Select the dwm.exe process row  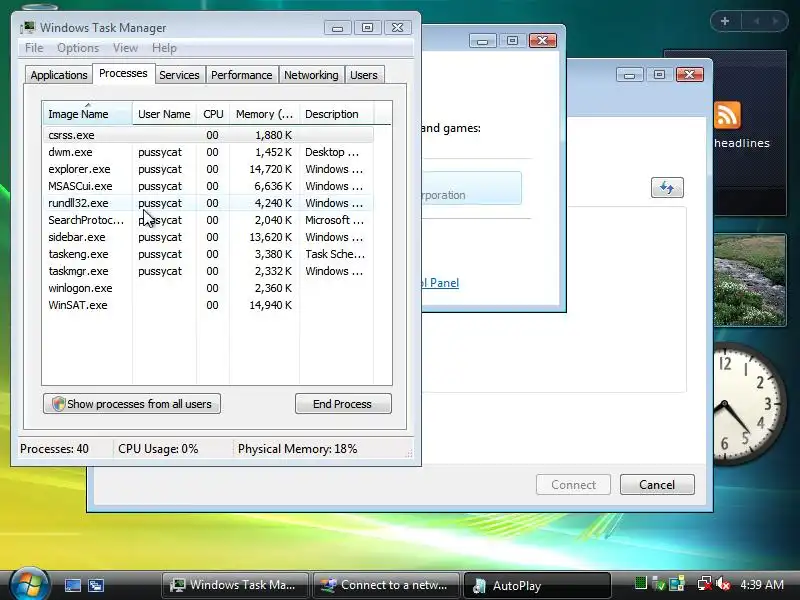(208, 152)
